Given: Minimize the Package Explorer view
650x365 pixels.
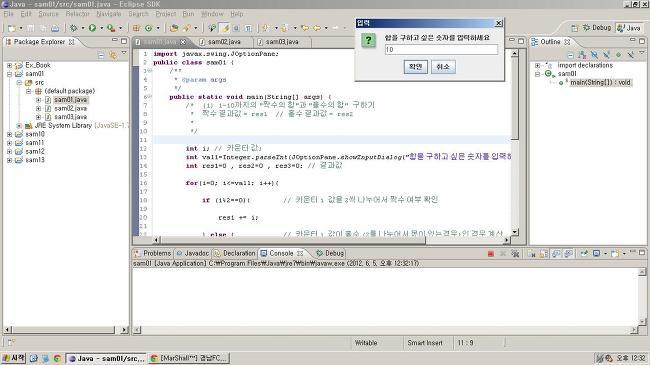Looking at the screenshot, I should coord(114,41).
